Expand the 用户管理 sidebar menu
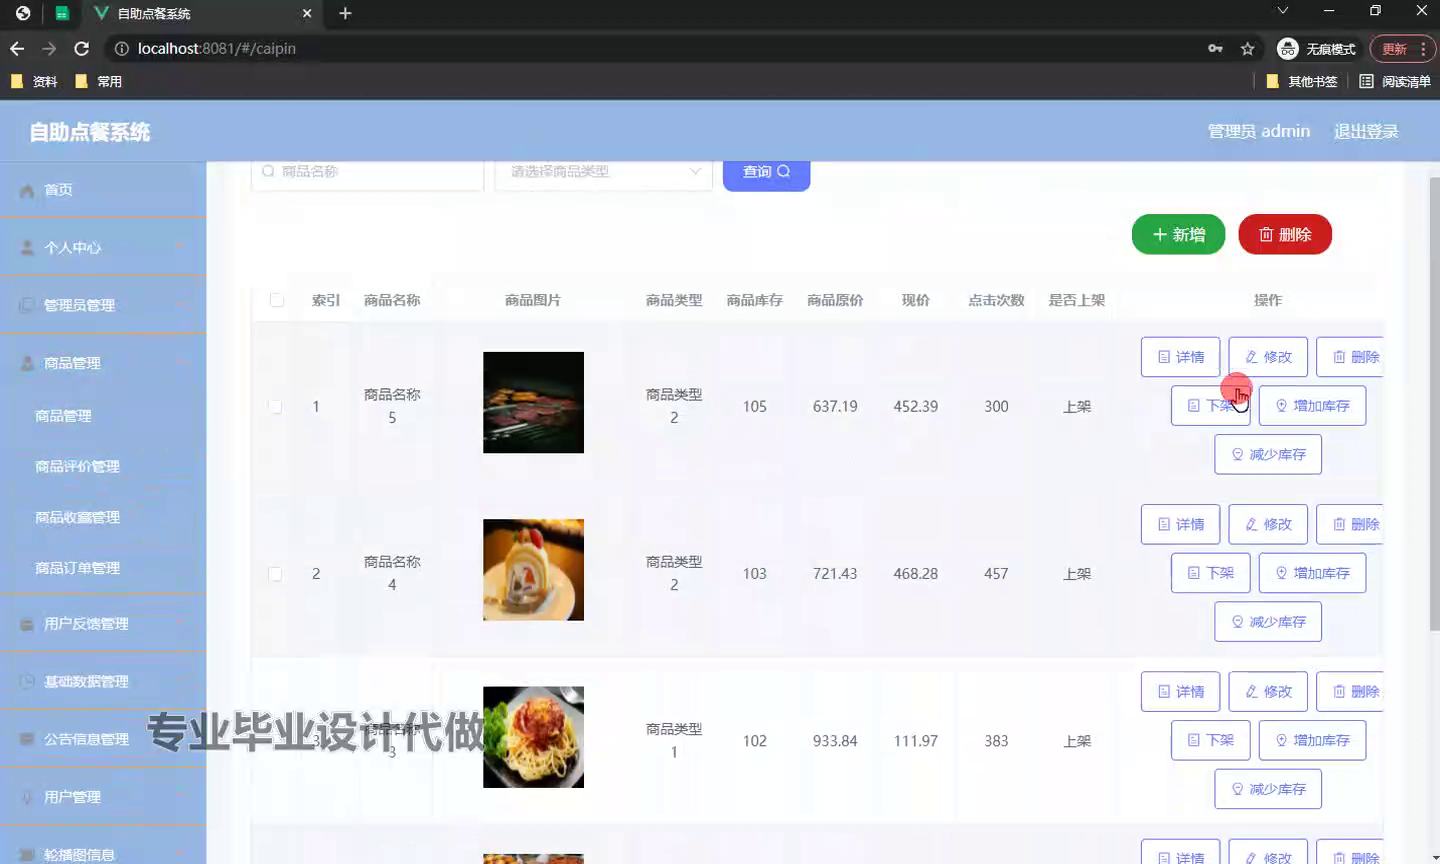1440x864 pixels. (x=103, y=797)
